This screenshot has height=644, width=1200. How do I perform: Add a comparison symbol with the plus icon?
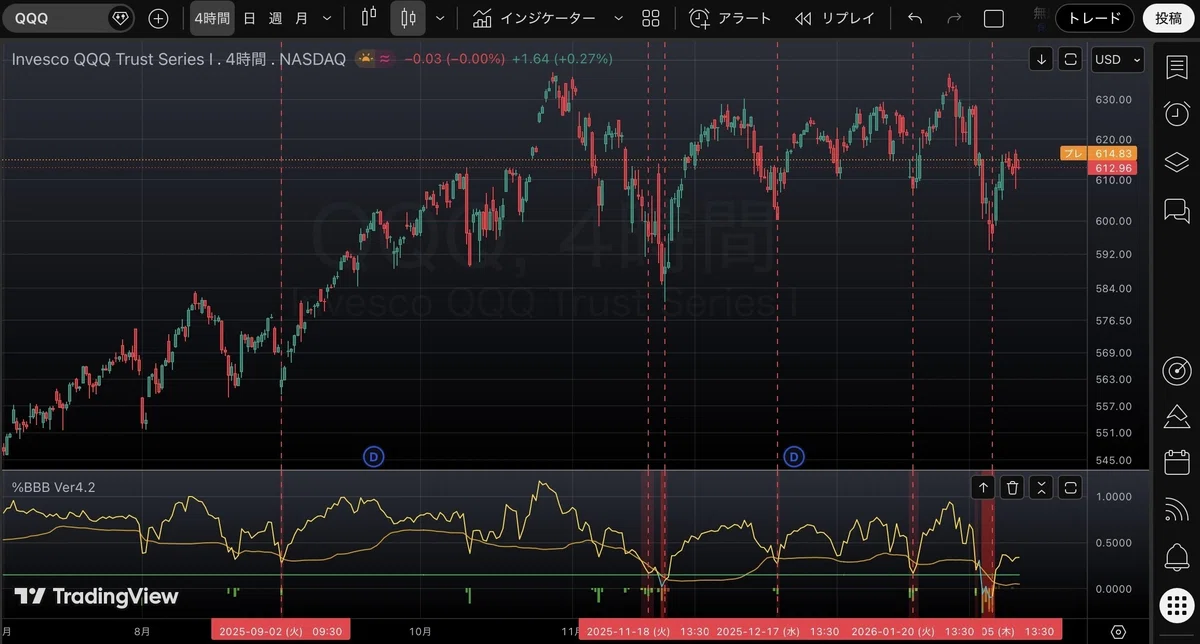(158, 18)
